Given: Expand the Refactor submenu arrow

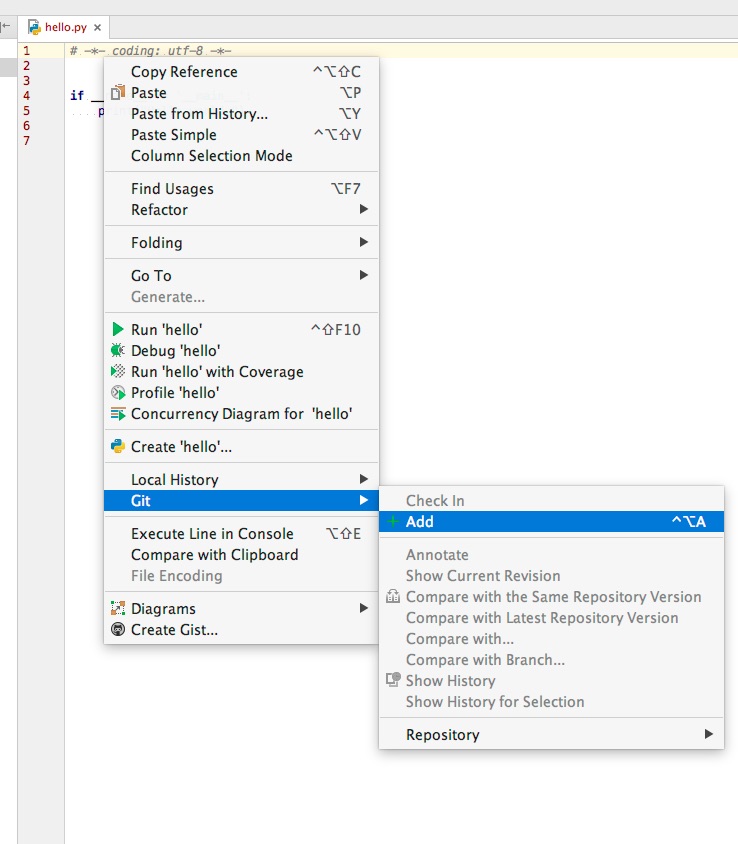Looking at the screenshot, I should tap(364, 209).
